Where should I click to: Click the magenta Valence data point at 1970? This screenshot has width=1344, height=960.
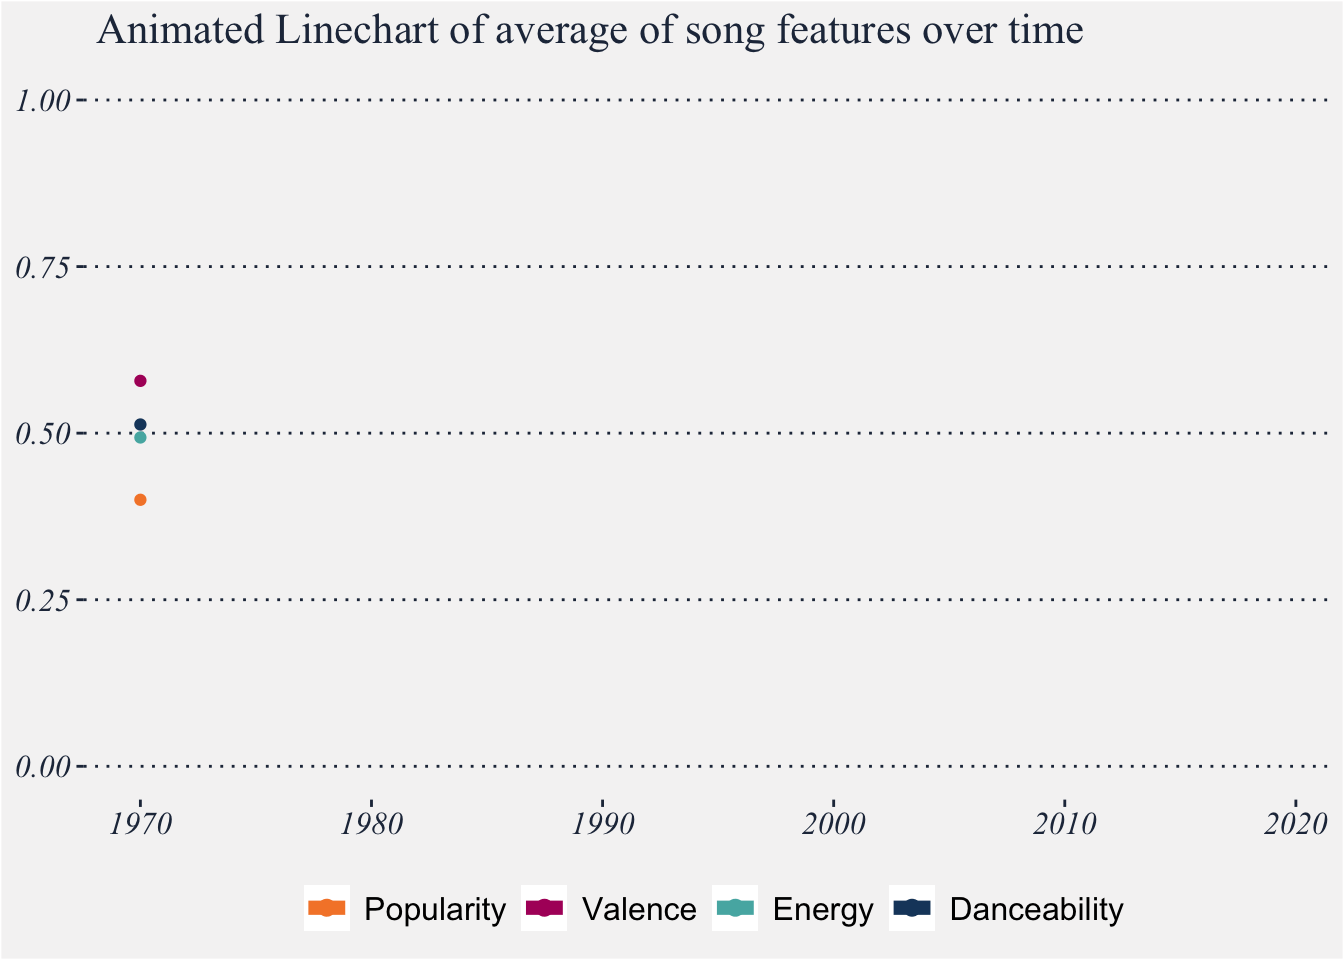140,381
